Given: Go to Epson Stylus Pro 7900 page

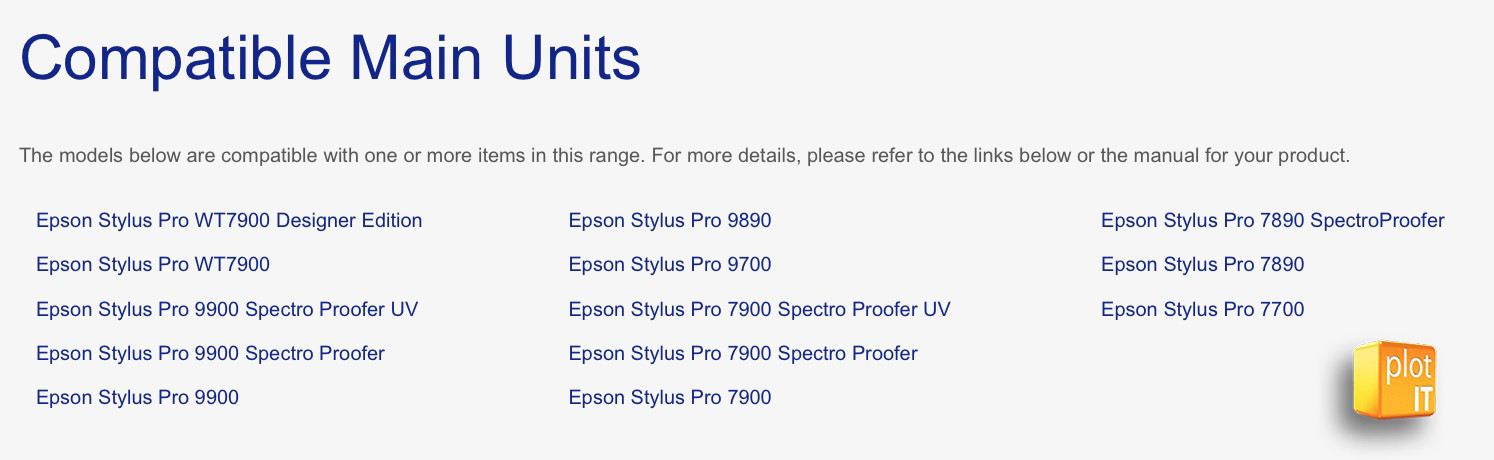Looking at the screenshot, I should coord(670,398).
